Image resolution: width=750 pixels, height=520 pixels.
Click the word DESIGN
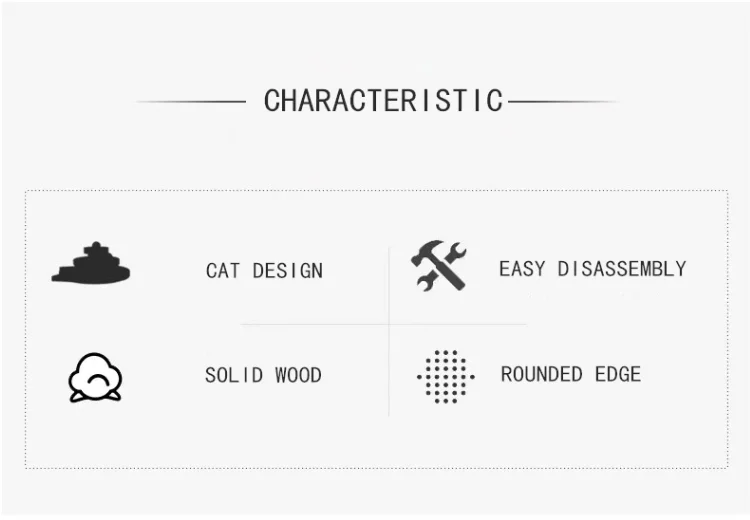pos(287,270)
